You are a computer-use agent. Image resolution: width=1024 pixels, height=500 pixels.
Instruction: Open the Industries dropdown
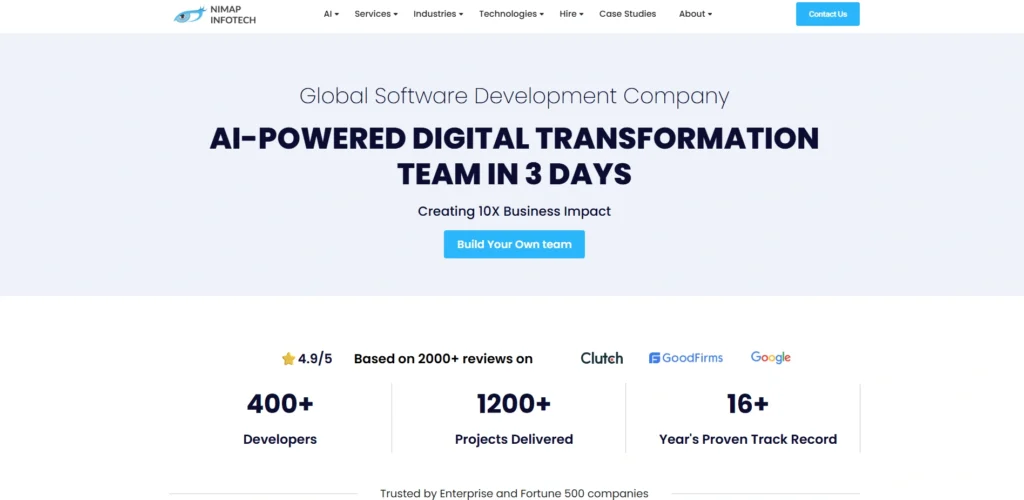(x=438, y=14)
